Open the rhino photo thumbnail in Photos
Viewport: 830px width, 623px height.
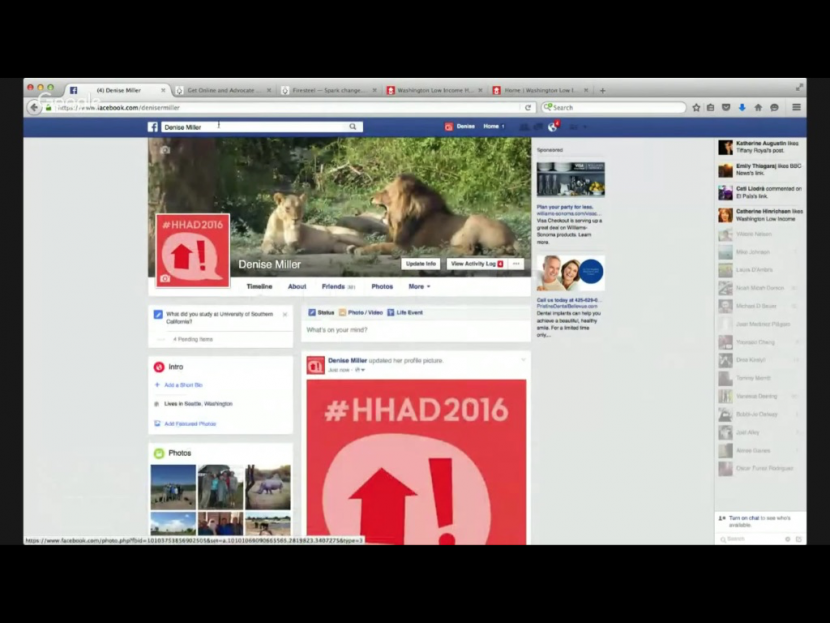(x=268, y=487)
